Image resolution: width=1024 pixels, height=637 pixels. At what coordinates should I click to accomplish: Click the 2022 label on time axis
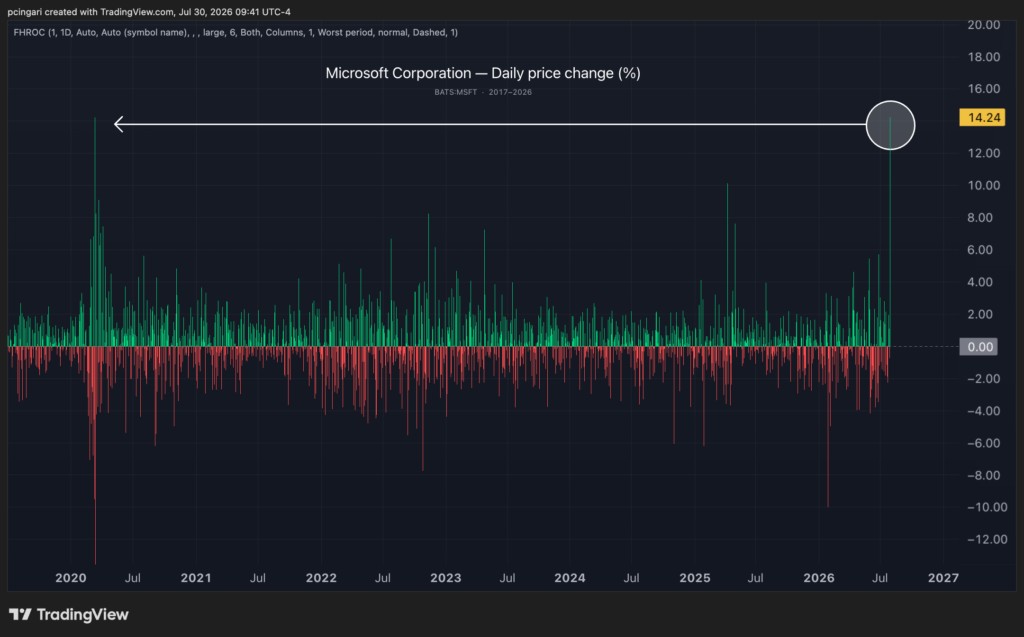point(321,578)
